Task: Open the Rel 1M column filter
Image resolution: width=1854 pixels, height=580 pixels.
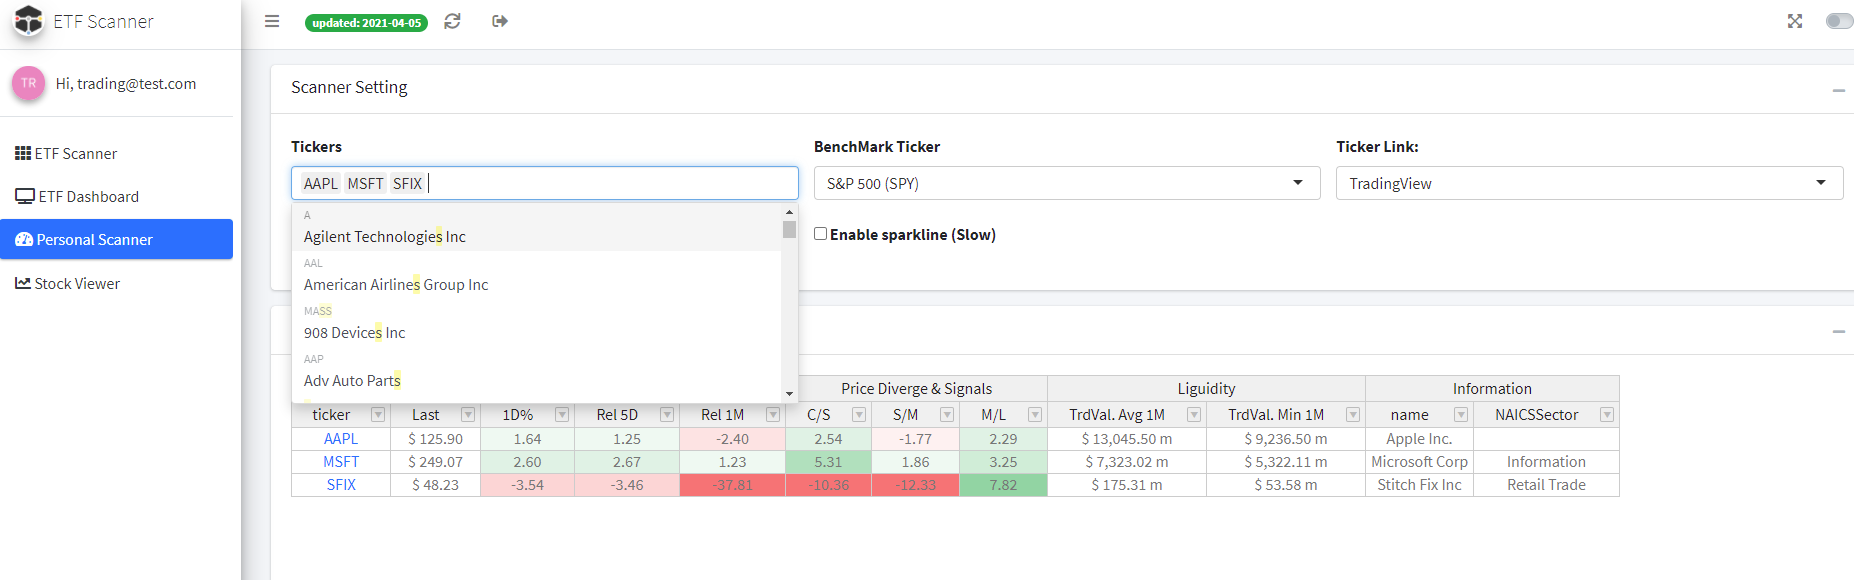Action: coord(773,414)
